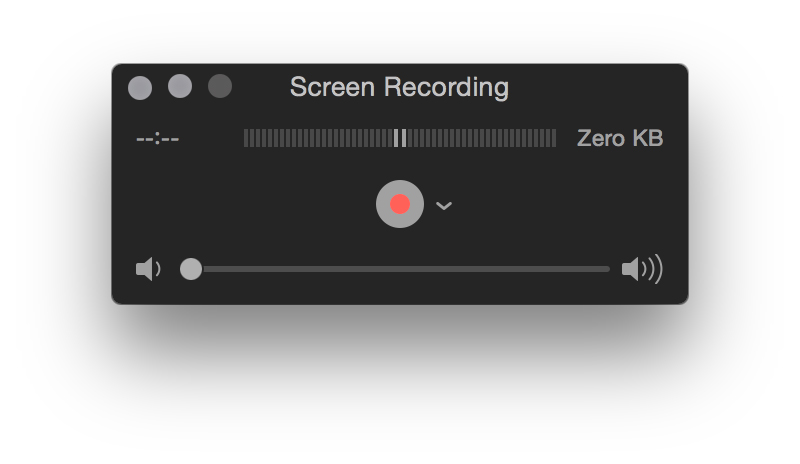Click the Zero KB file size label
800x464 pixels.
[x=620, y=138]
